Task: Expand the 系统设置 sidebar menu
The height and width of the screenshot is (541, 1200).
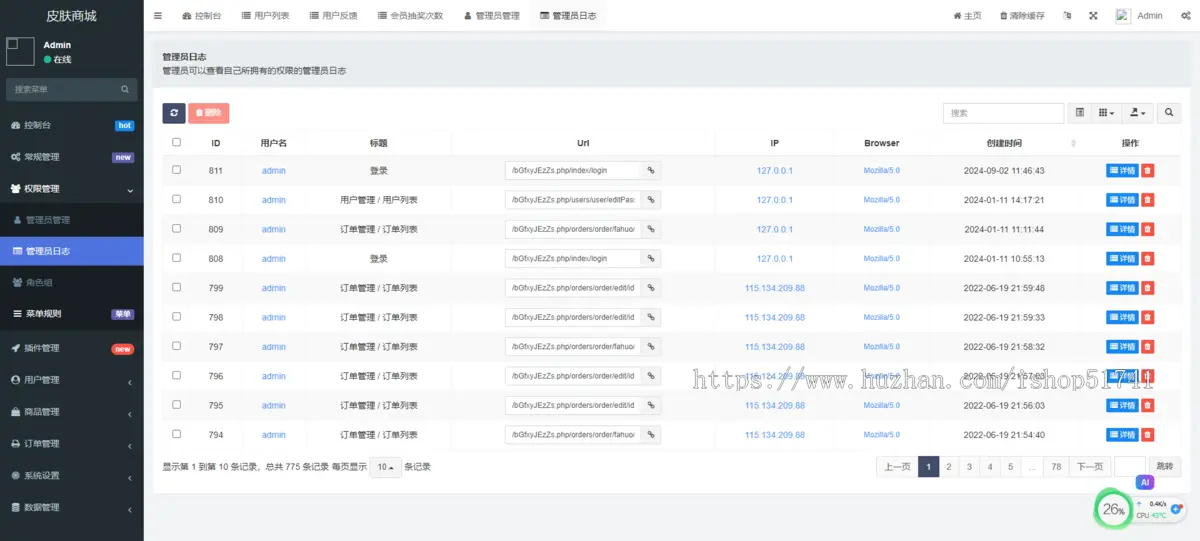Action: tap(72, 476)
